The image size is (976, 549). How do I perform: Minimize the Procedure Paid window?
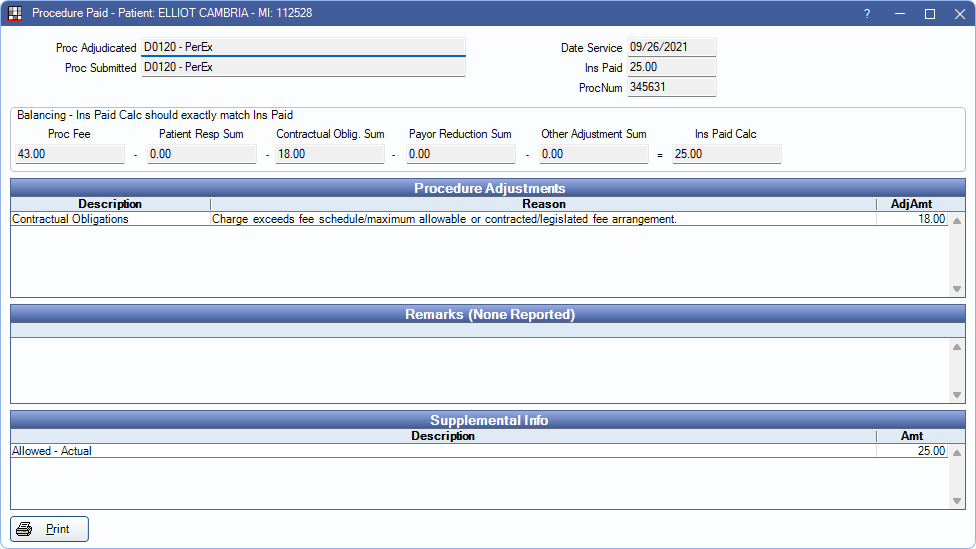point(898,14)
